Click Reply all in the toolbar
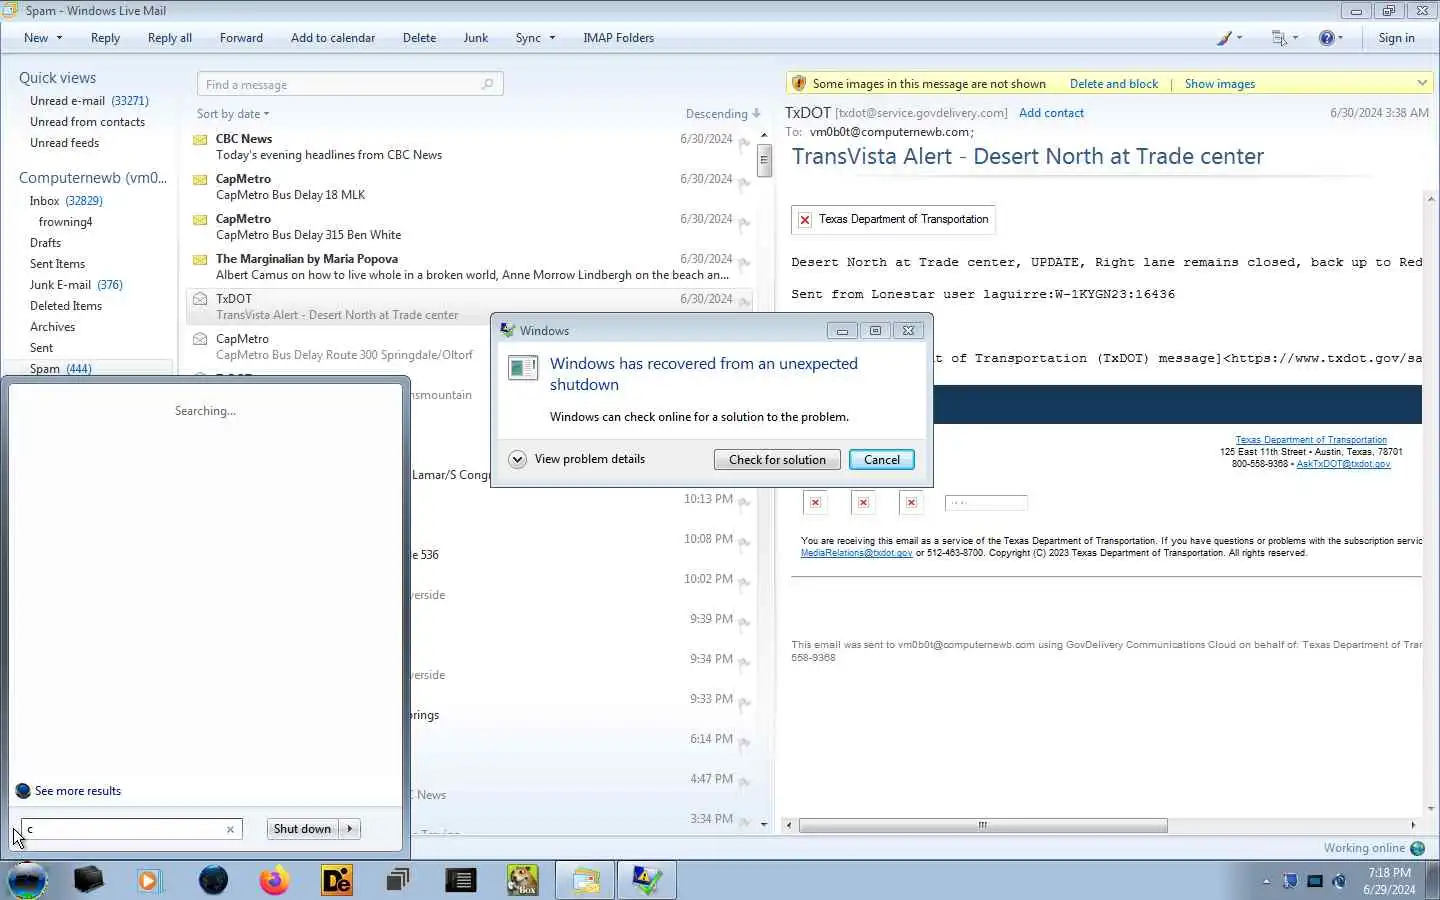The image size is (1440, 900). [x=170, y=38]
